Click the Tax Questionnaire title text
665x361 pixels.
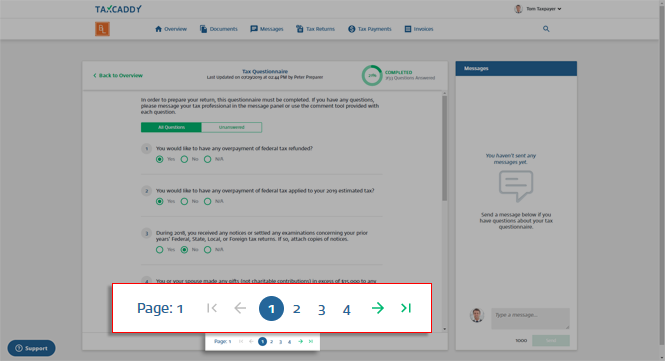tap(265, 71)
